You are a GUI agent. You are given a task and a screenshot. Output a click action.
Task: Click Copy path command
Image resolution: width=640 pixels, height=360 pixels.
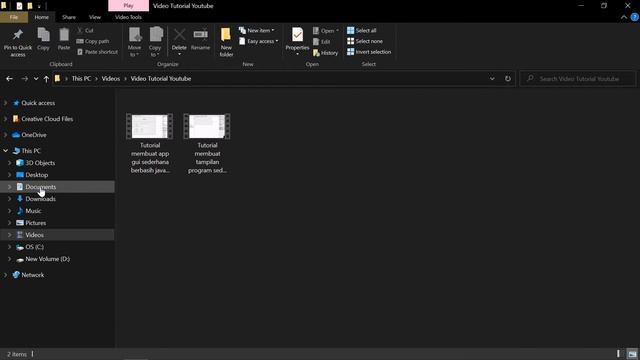click(93, 41)
